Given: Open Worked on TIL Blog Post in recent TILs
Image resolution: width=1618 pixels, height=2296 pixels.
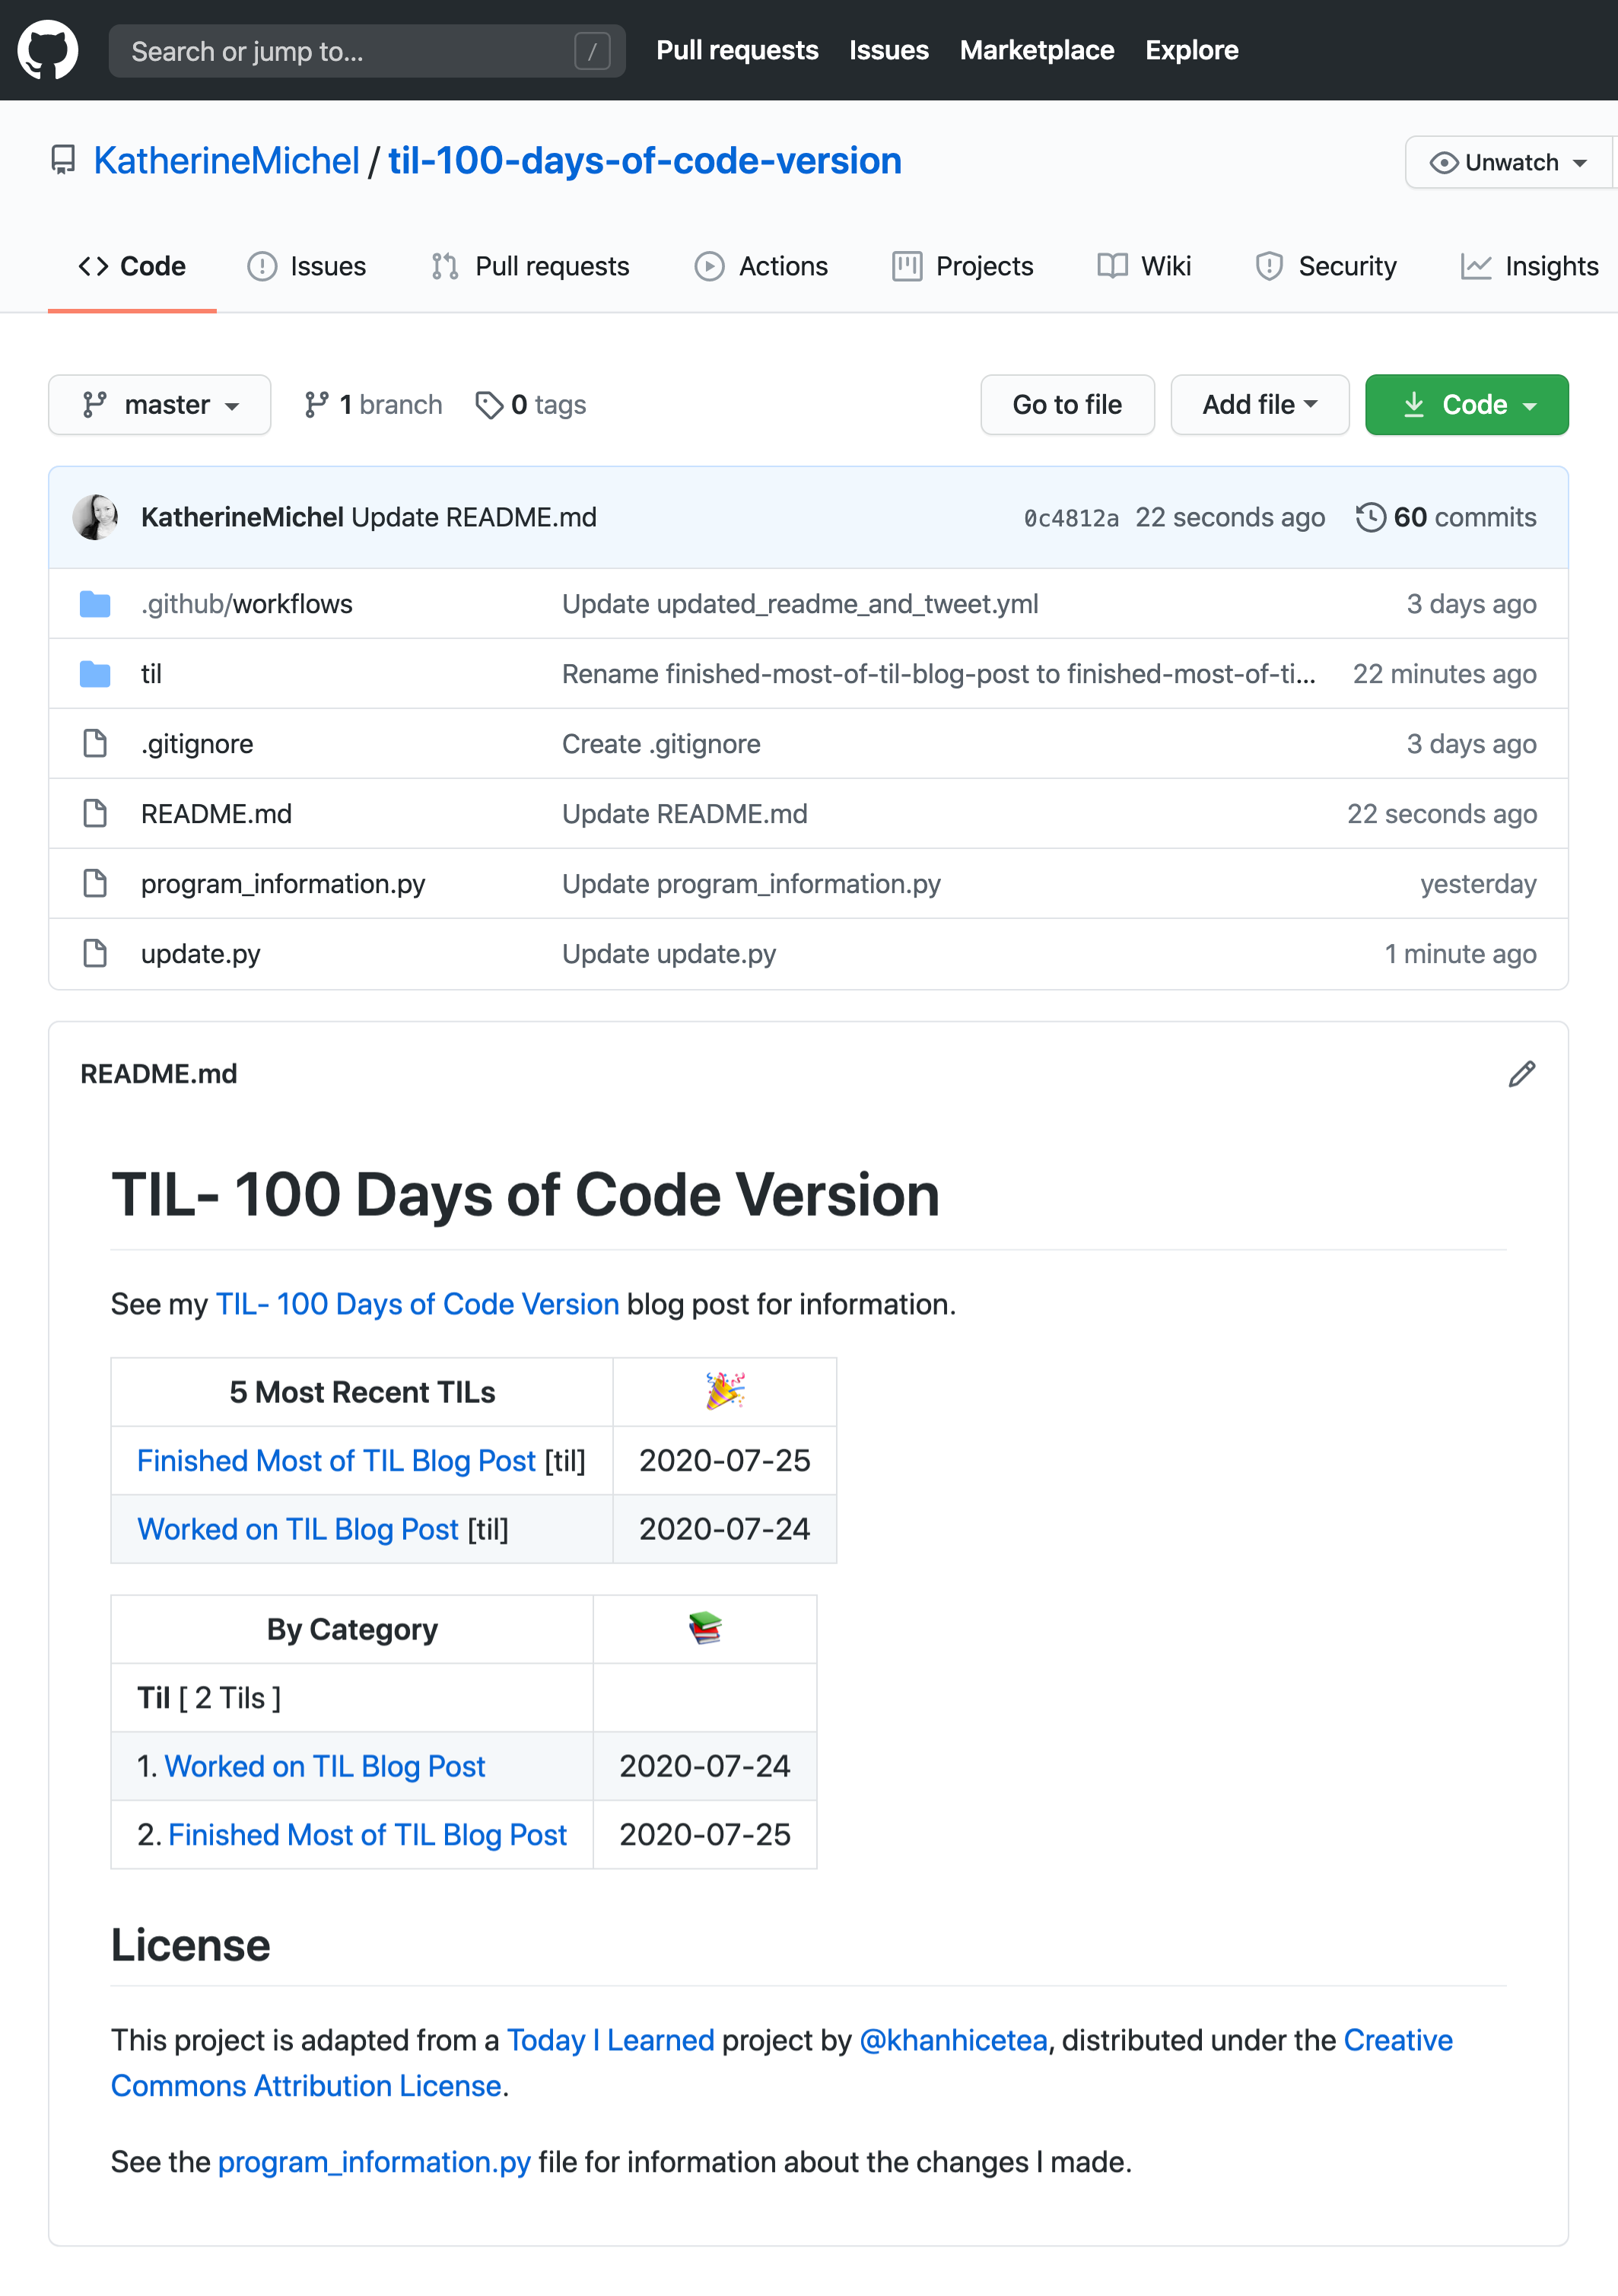Looking at the screenshot, I should click(x=298, y=1530).
